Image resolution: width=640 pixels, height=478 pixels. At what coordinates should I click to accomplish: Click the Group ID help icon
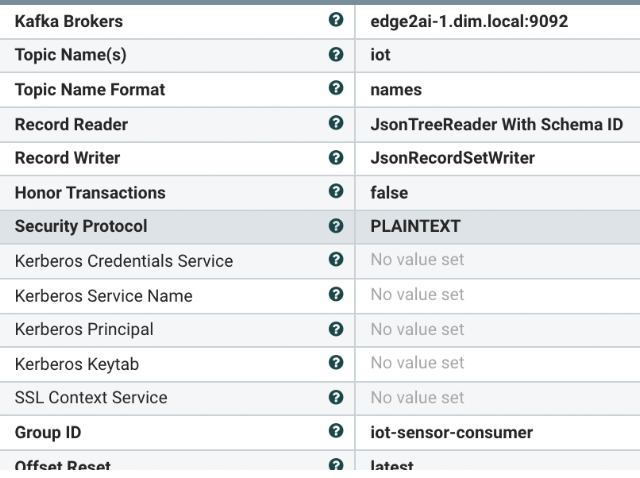(336, 431)
